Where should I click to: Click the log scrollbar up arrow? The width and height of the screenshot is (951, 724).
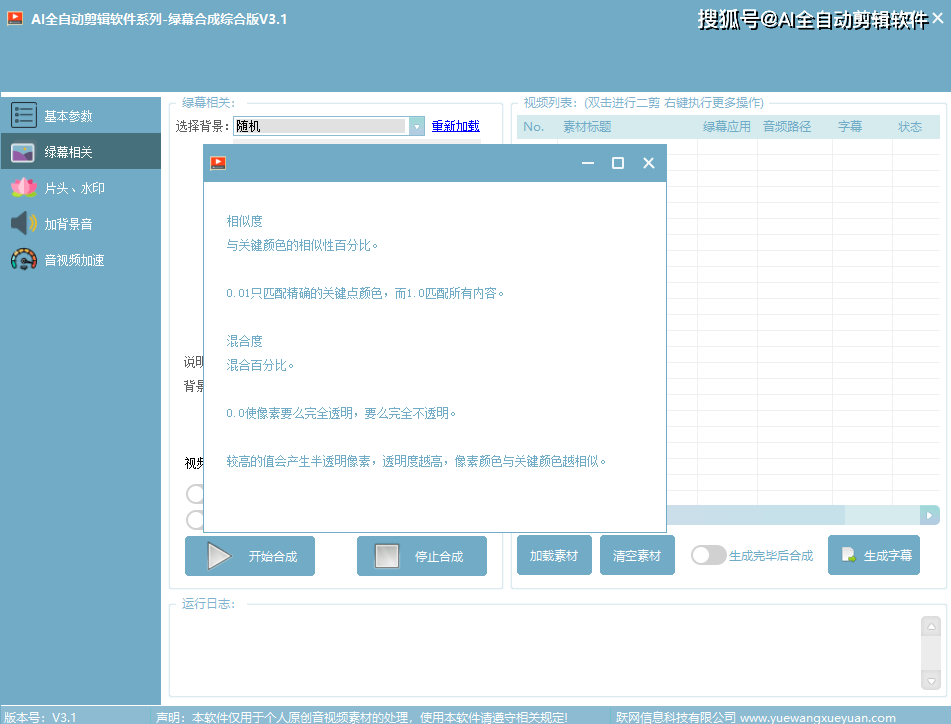pyautogui.click(x=931, y=626)
